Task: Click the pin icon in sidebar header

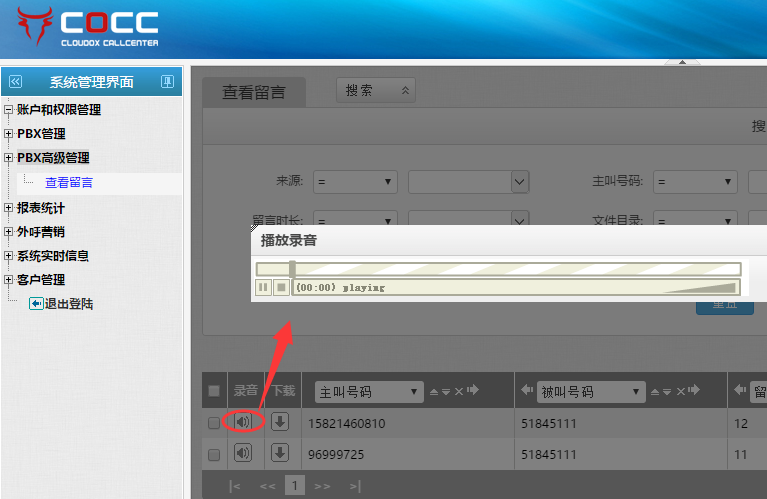Action: pyautogui.click(x=167, y=82)
